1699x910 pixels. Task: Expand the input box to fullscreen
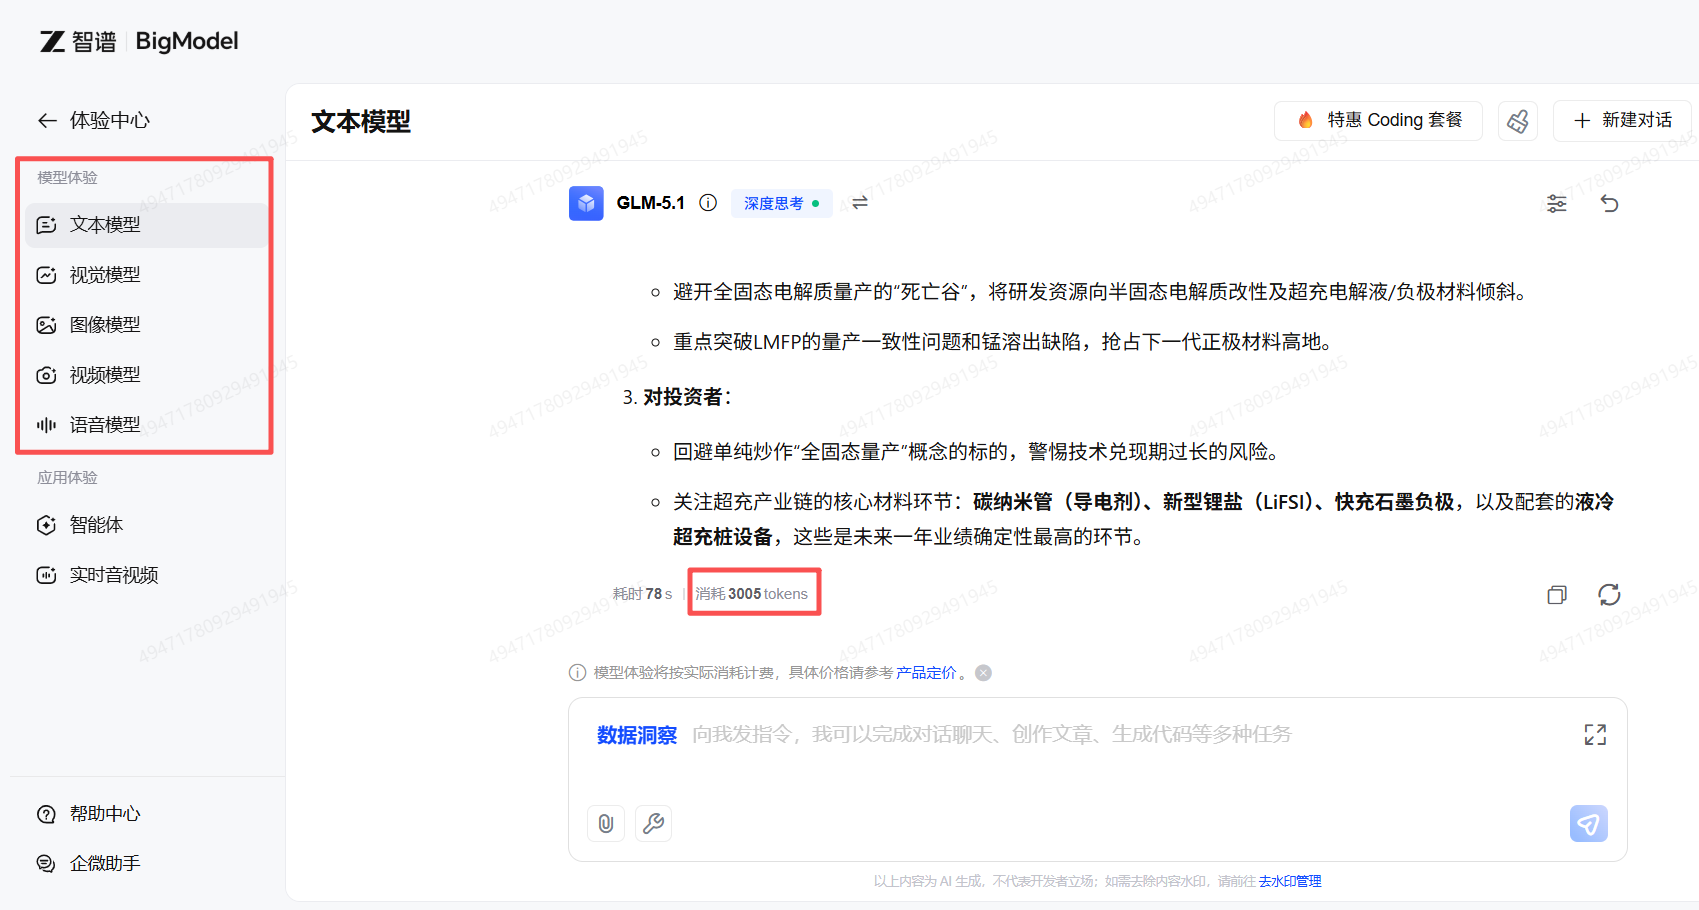(1595, 735)
